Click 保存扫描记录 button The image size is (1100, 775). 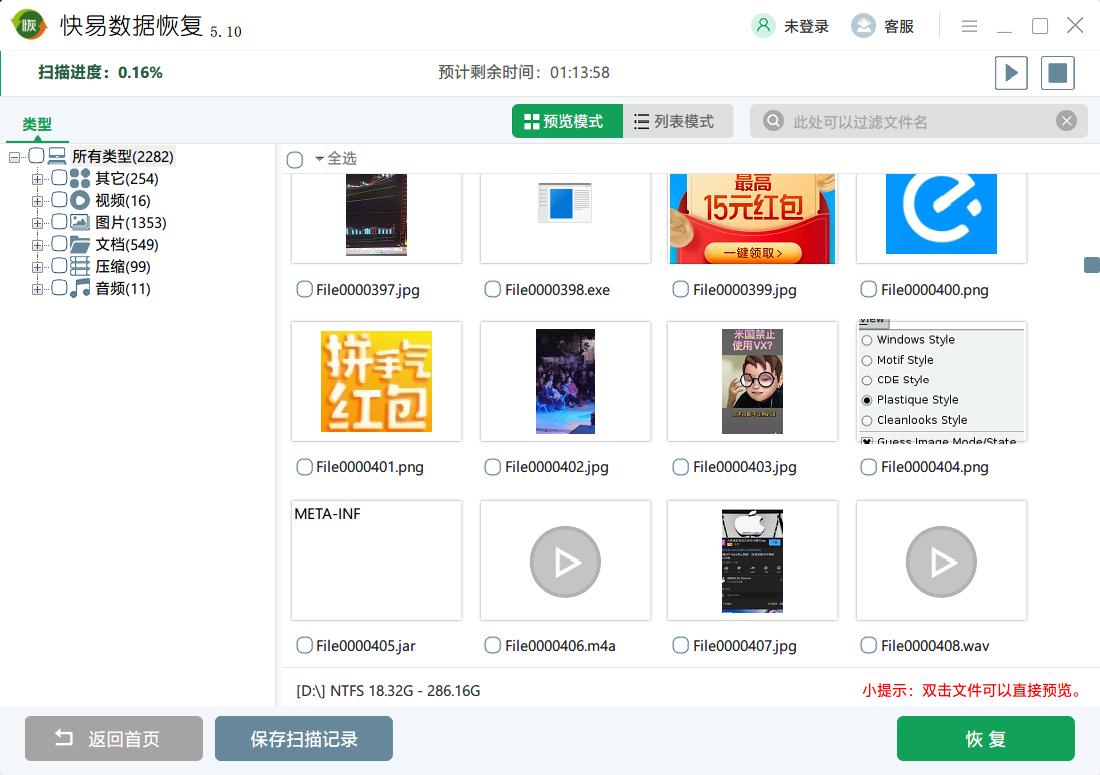coord(304,739)
